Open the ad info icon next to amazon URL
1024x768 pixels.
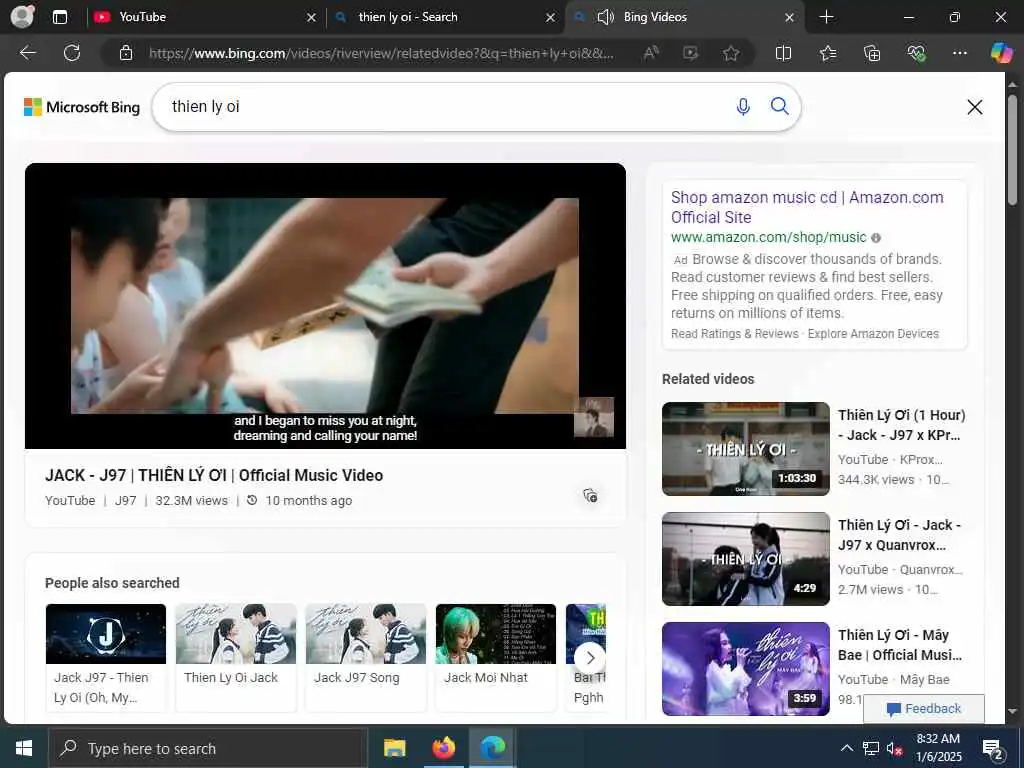[876, 238]
